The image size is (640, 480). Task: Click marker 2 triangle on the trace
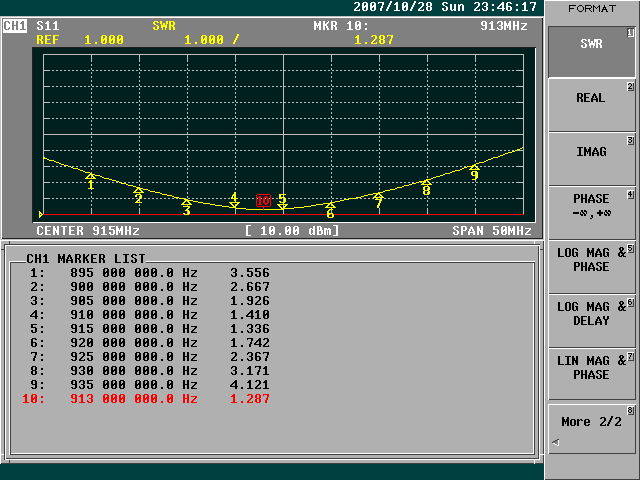139,190
